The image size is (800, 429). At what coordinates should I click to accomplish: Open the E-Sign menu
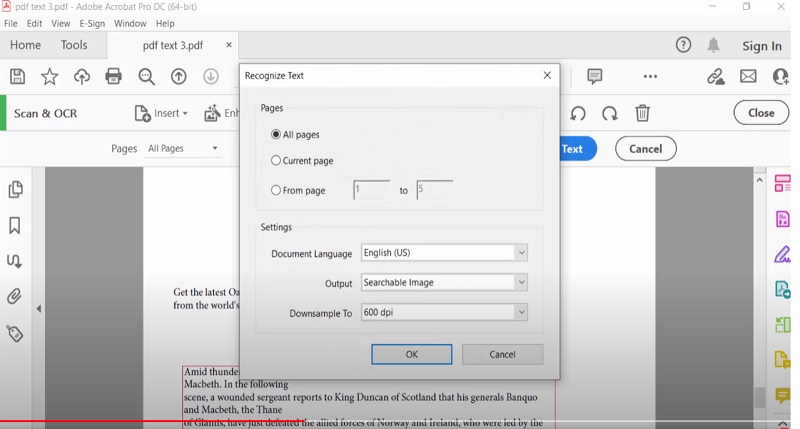[x=92, y=23]
